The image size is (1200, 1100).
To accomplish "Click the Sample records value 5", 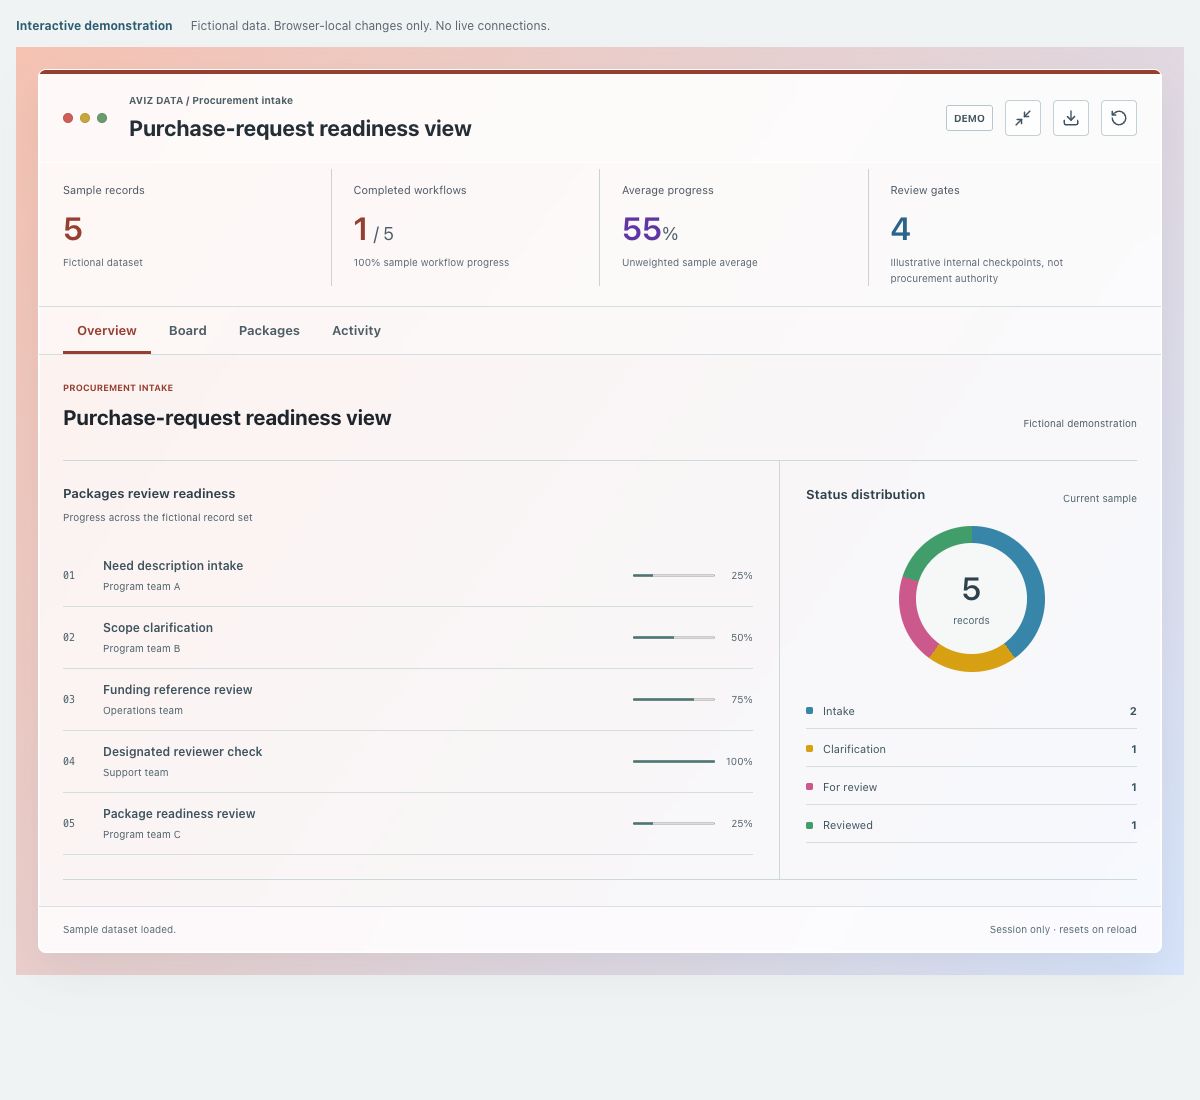I will (x=73, y=229).
